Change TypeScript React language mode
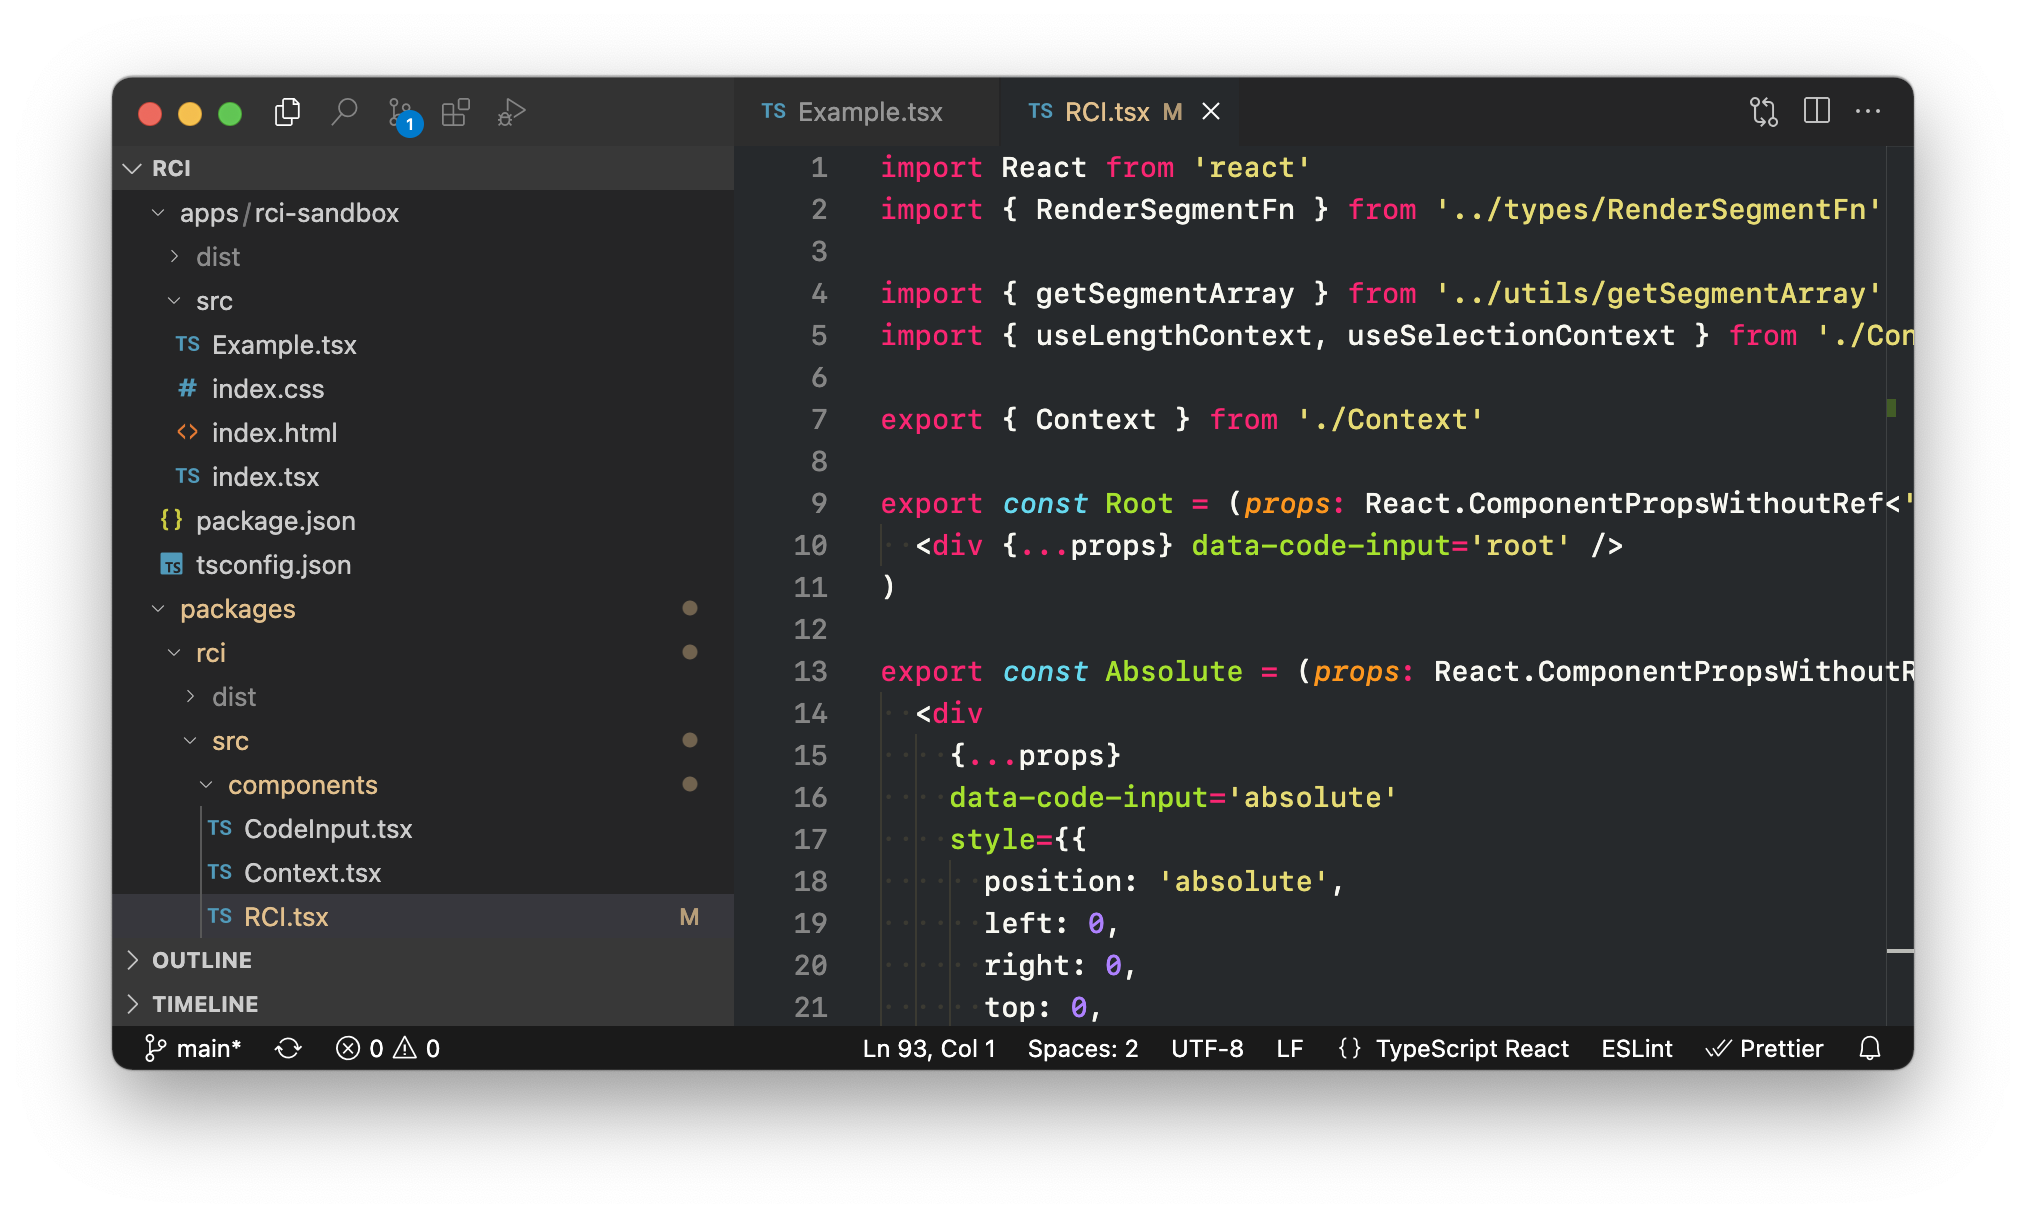The width and height of the screenshot is (2028, 1220). (x=1471, y=1048)
